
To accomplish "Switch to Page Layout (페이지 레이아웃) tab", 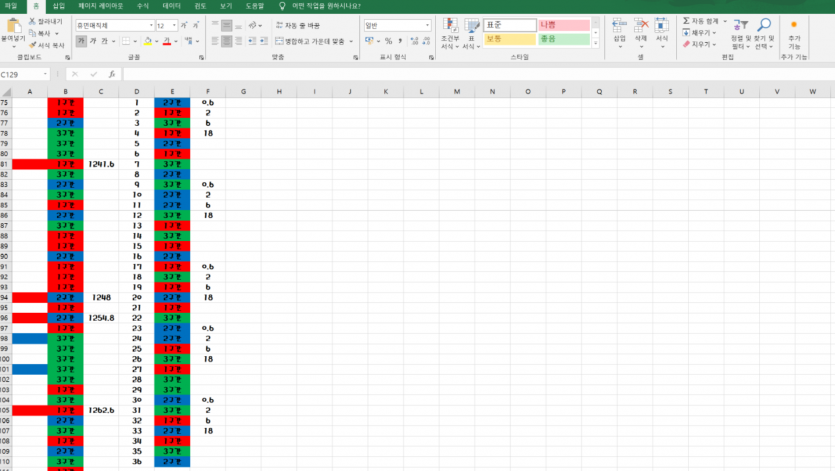I will tap(101, 6).
